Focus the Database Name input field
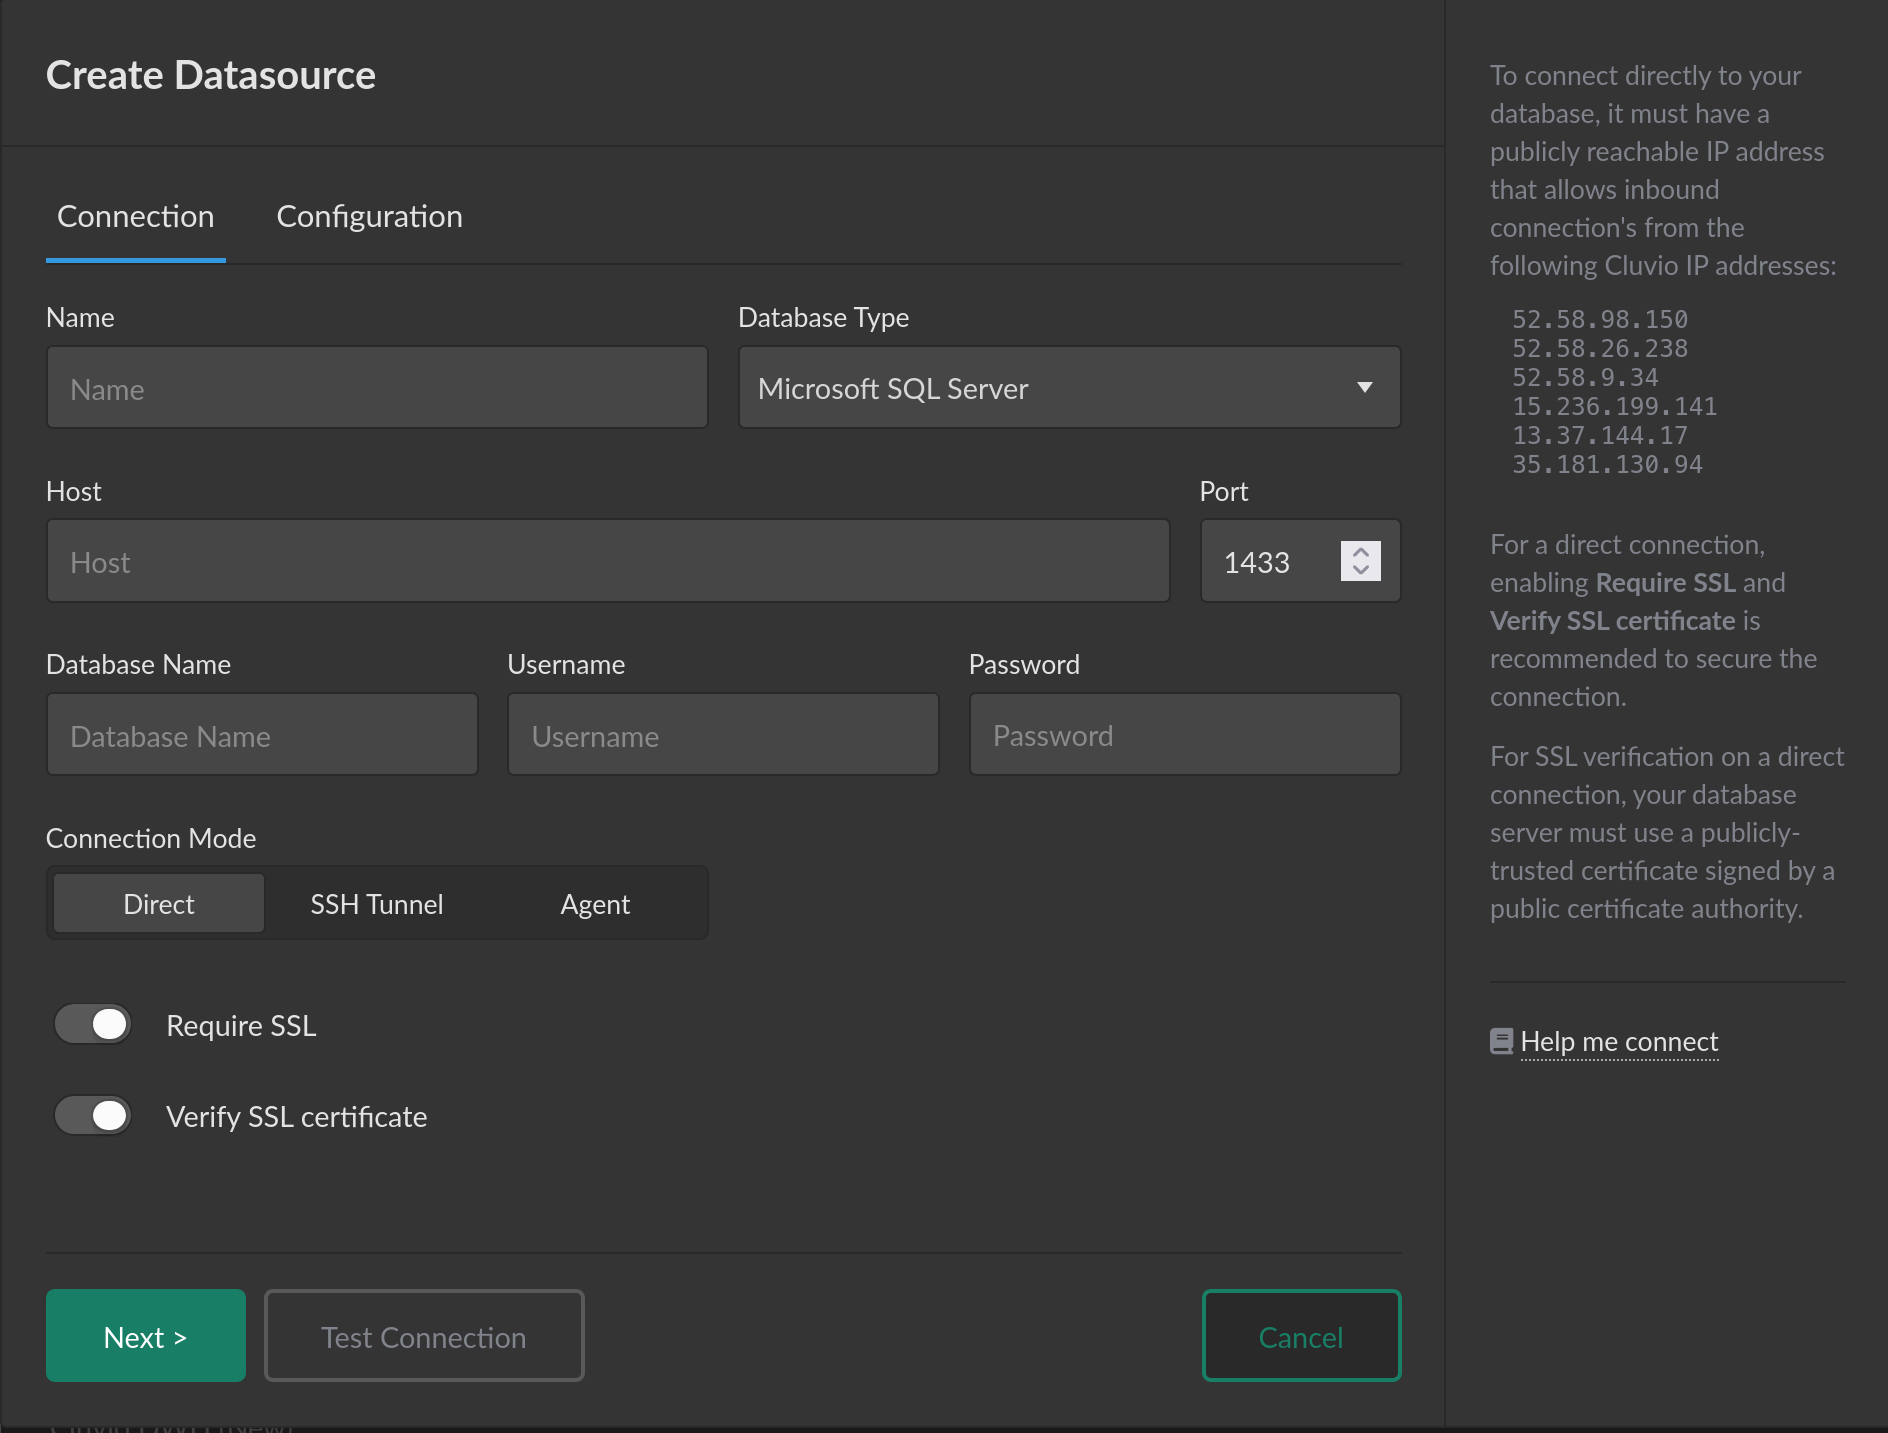Viewport: 1888px width, 1433px height. click(x=262, y=735)
